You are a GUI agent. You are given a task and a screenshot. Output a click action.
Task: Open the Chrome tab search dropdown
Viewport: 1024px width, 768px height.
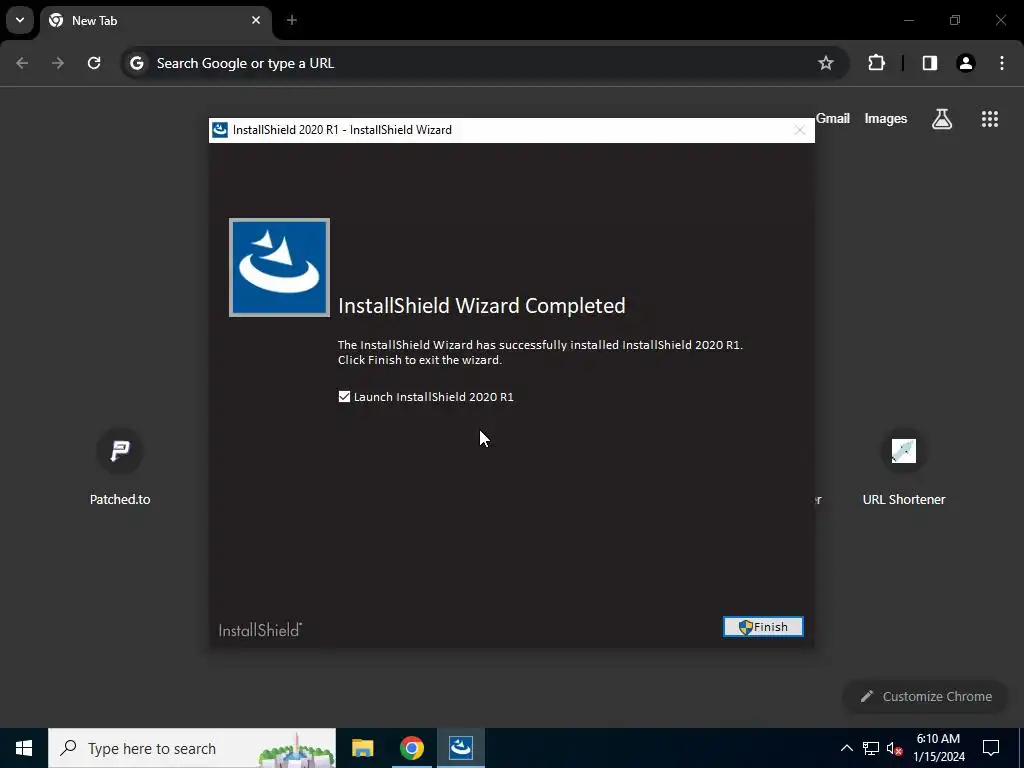(x=20, y=20)
